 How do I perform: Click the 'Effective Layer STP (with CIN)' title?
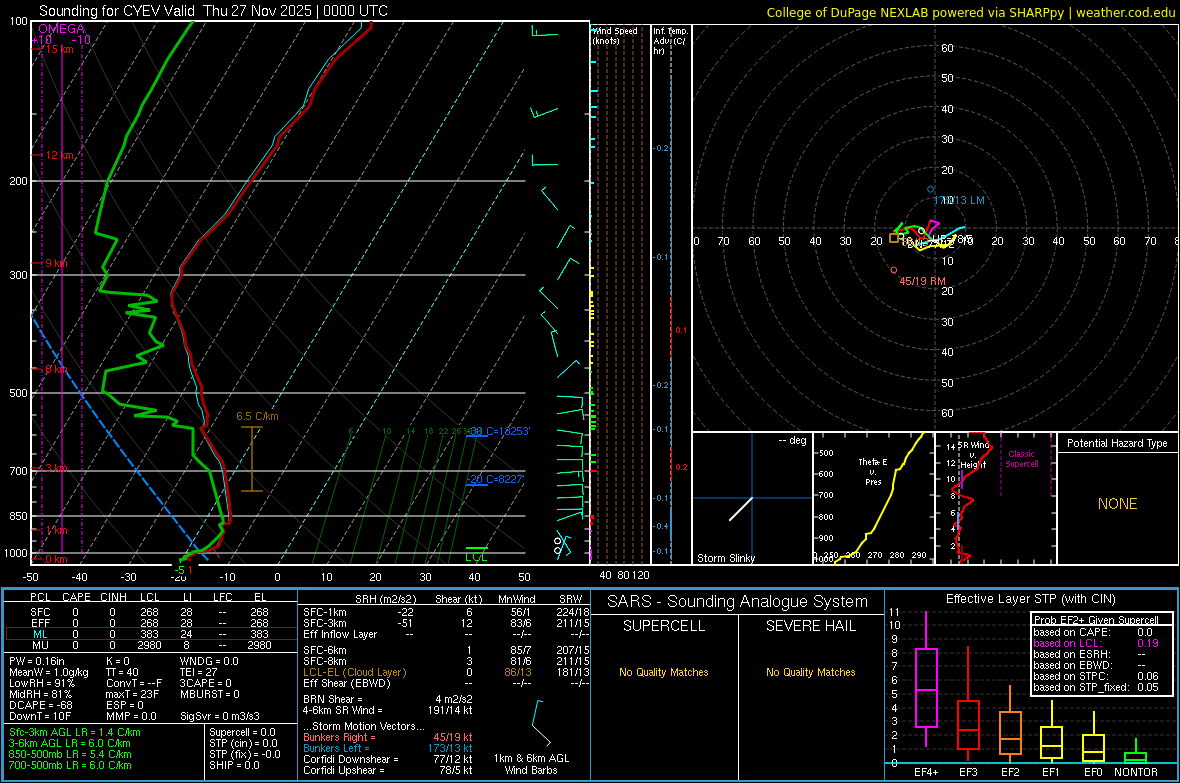[x=1030, y=599]
